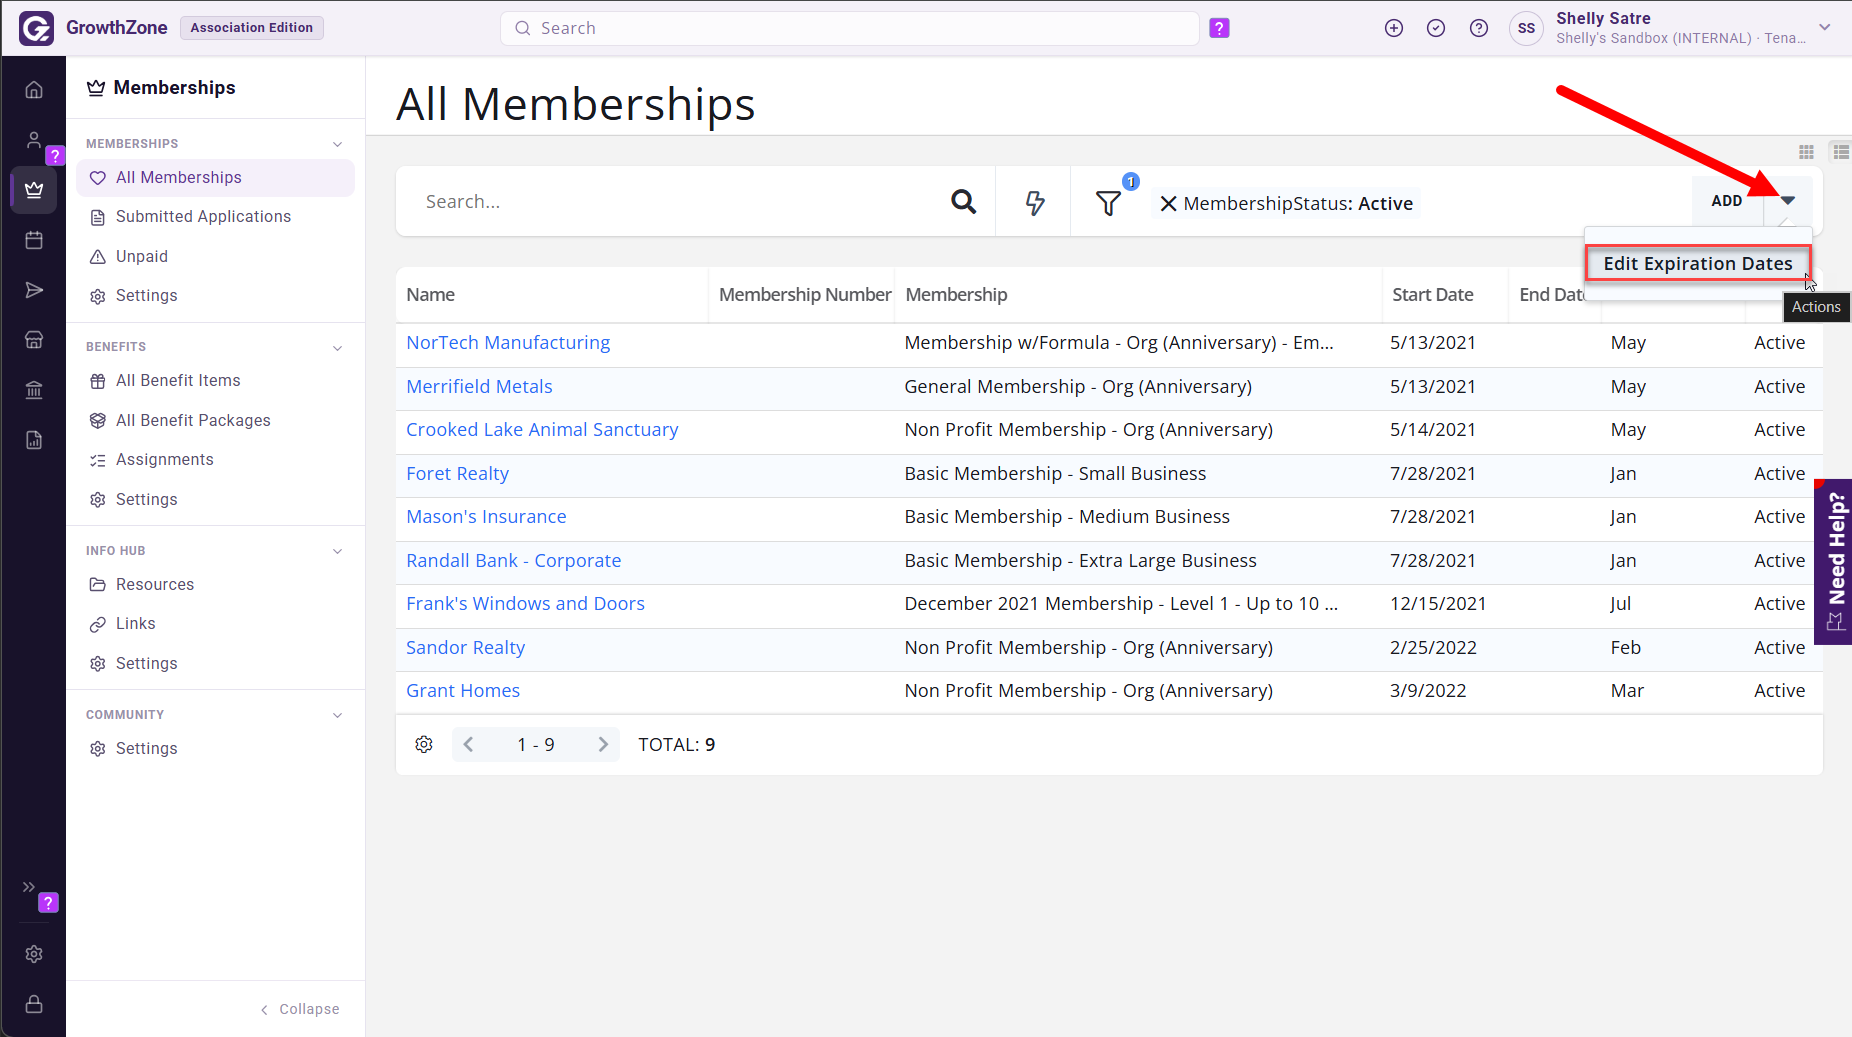Click the SS user avatar
1852x1037 pixels.
(x=1526, y=28)
